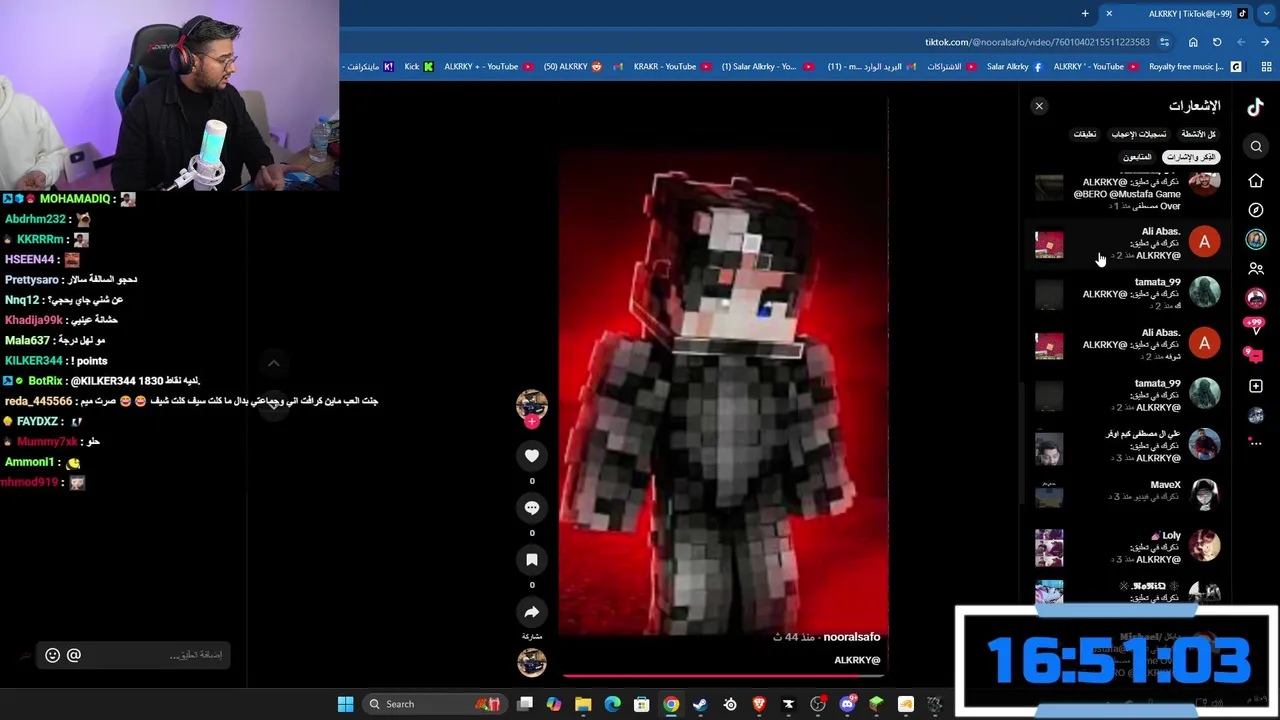This screenshot has width=1280, height=720.
Task: Open the Explore compass icon
Action: click(x=1256, y=210)
